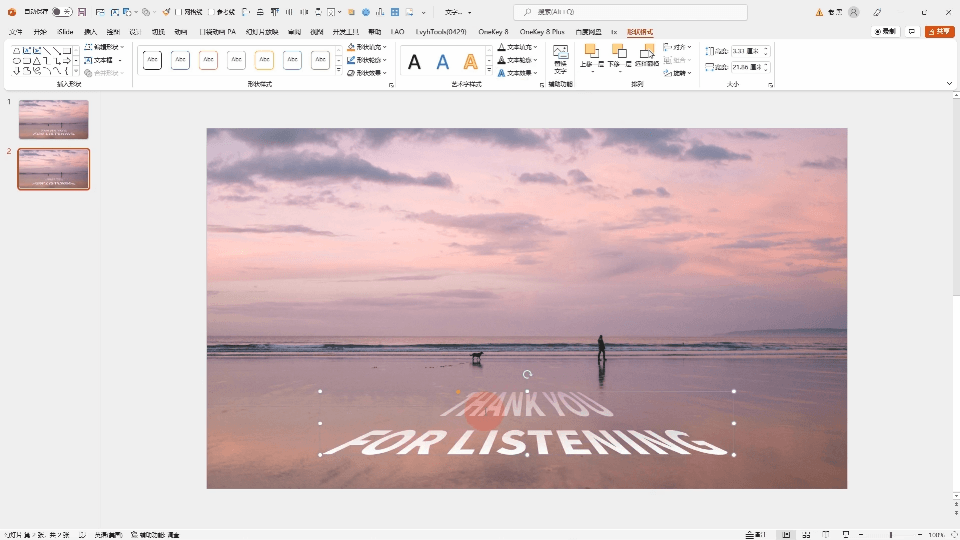Click the orange 共享 (Share) button
960x540 pixels.
939,31
